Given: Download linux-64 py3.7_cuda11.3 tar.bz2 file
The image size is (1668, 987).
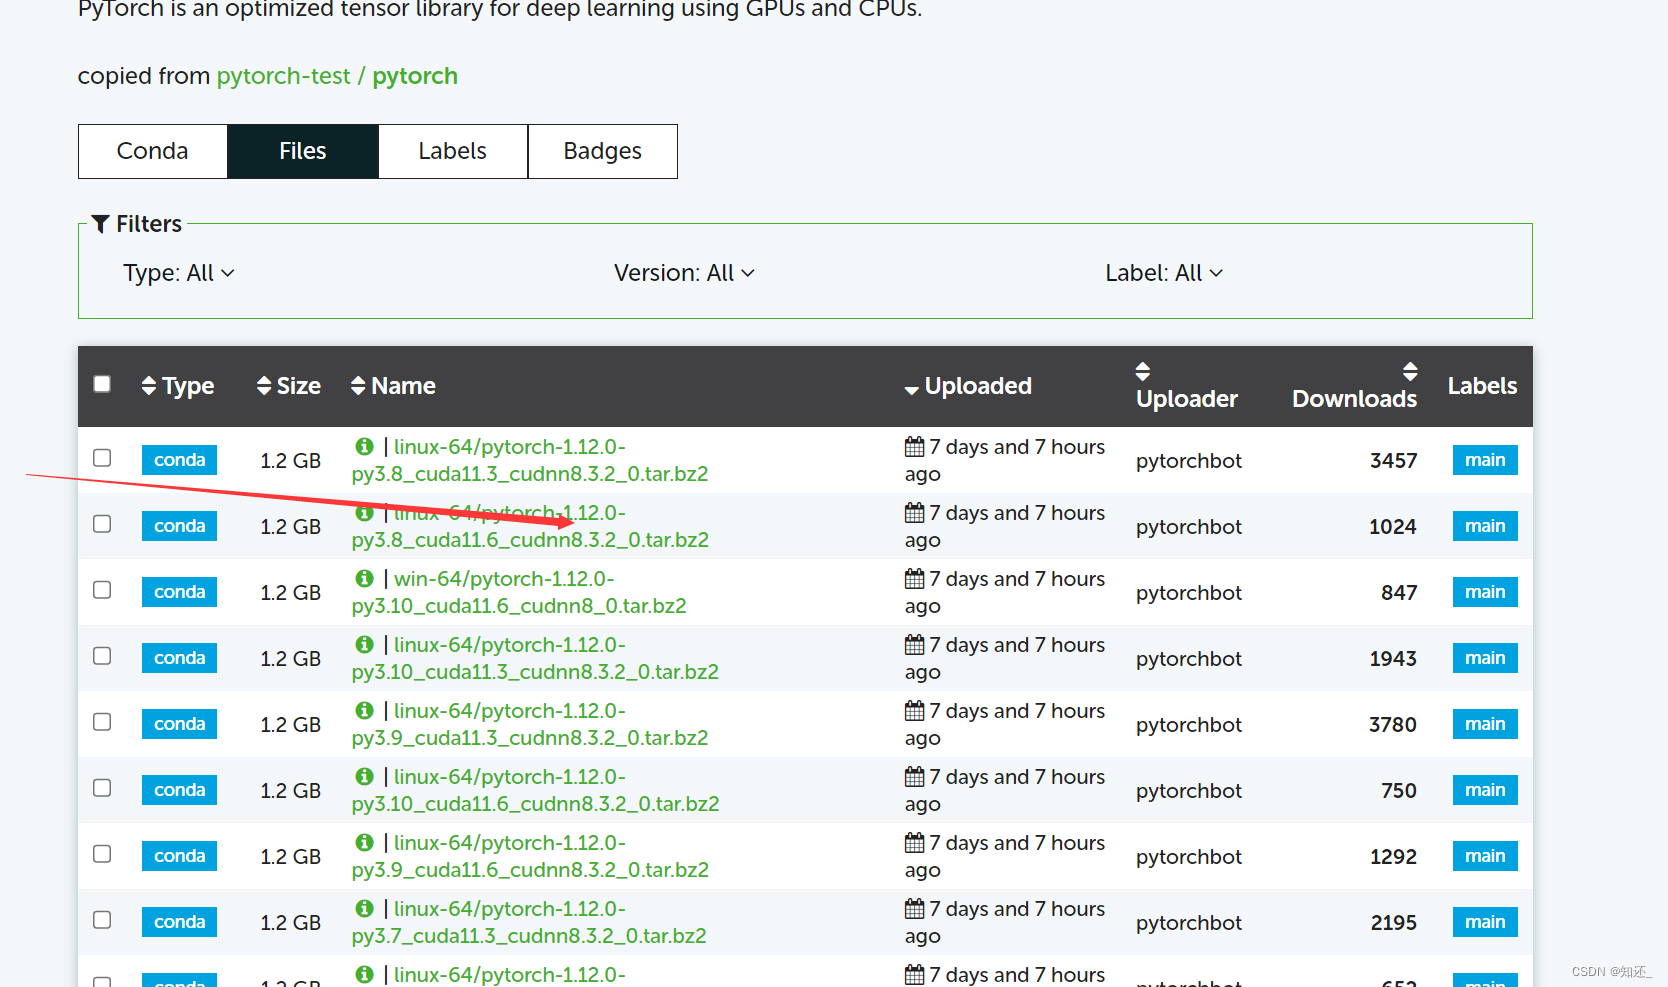Looking at the screenshot, I should (529, 922).
